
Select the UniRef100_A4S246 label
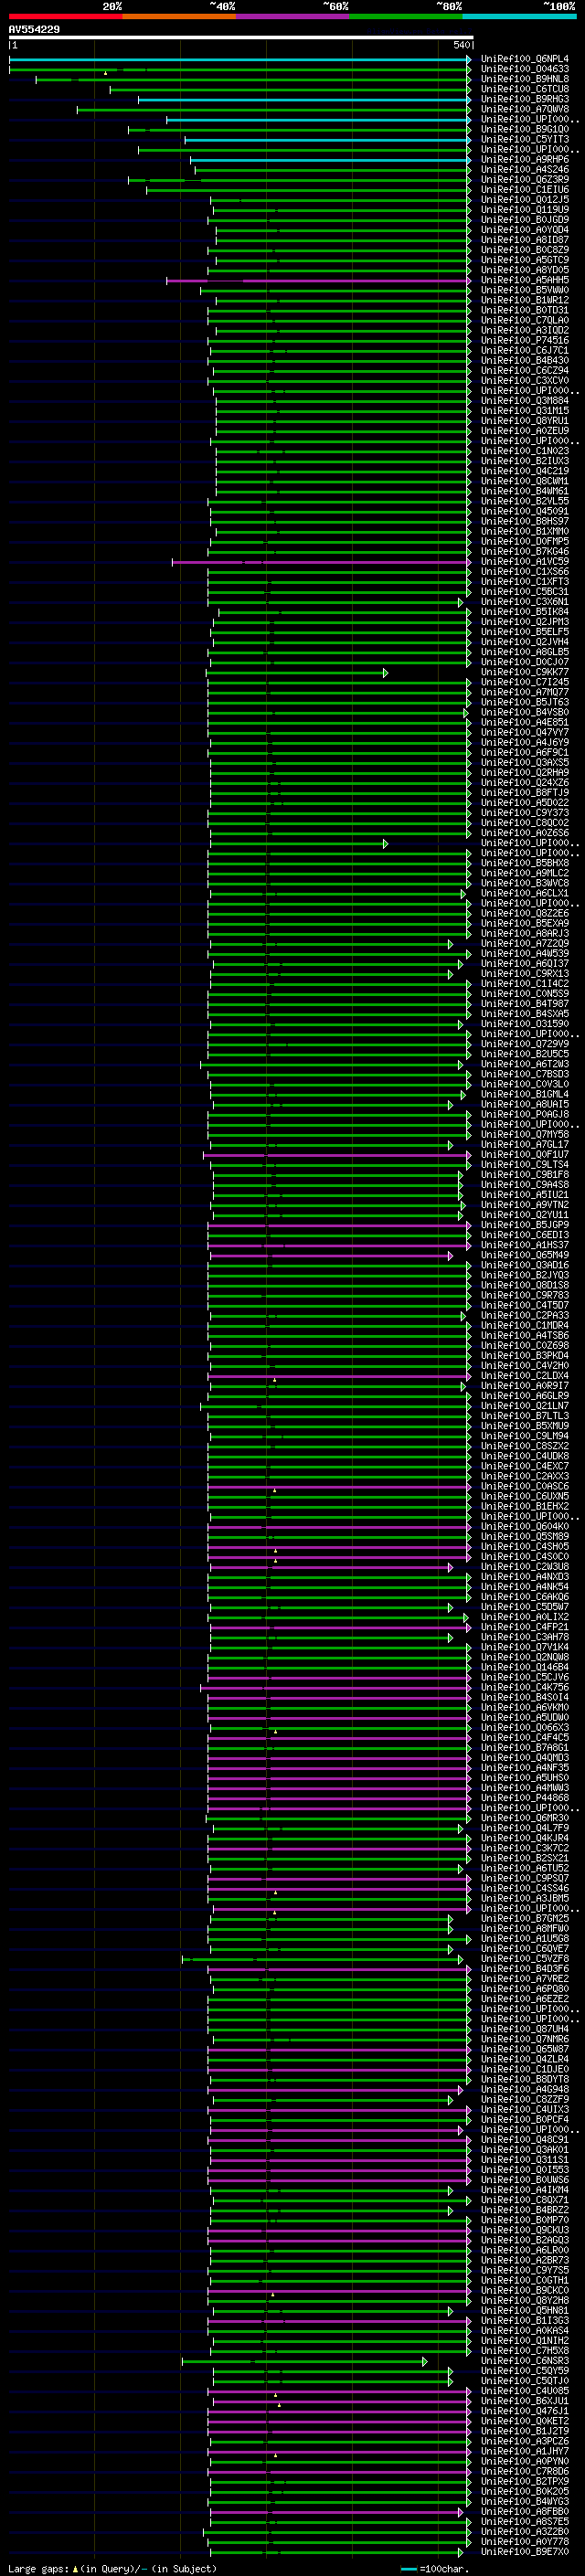524,169
